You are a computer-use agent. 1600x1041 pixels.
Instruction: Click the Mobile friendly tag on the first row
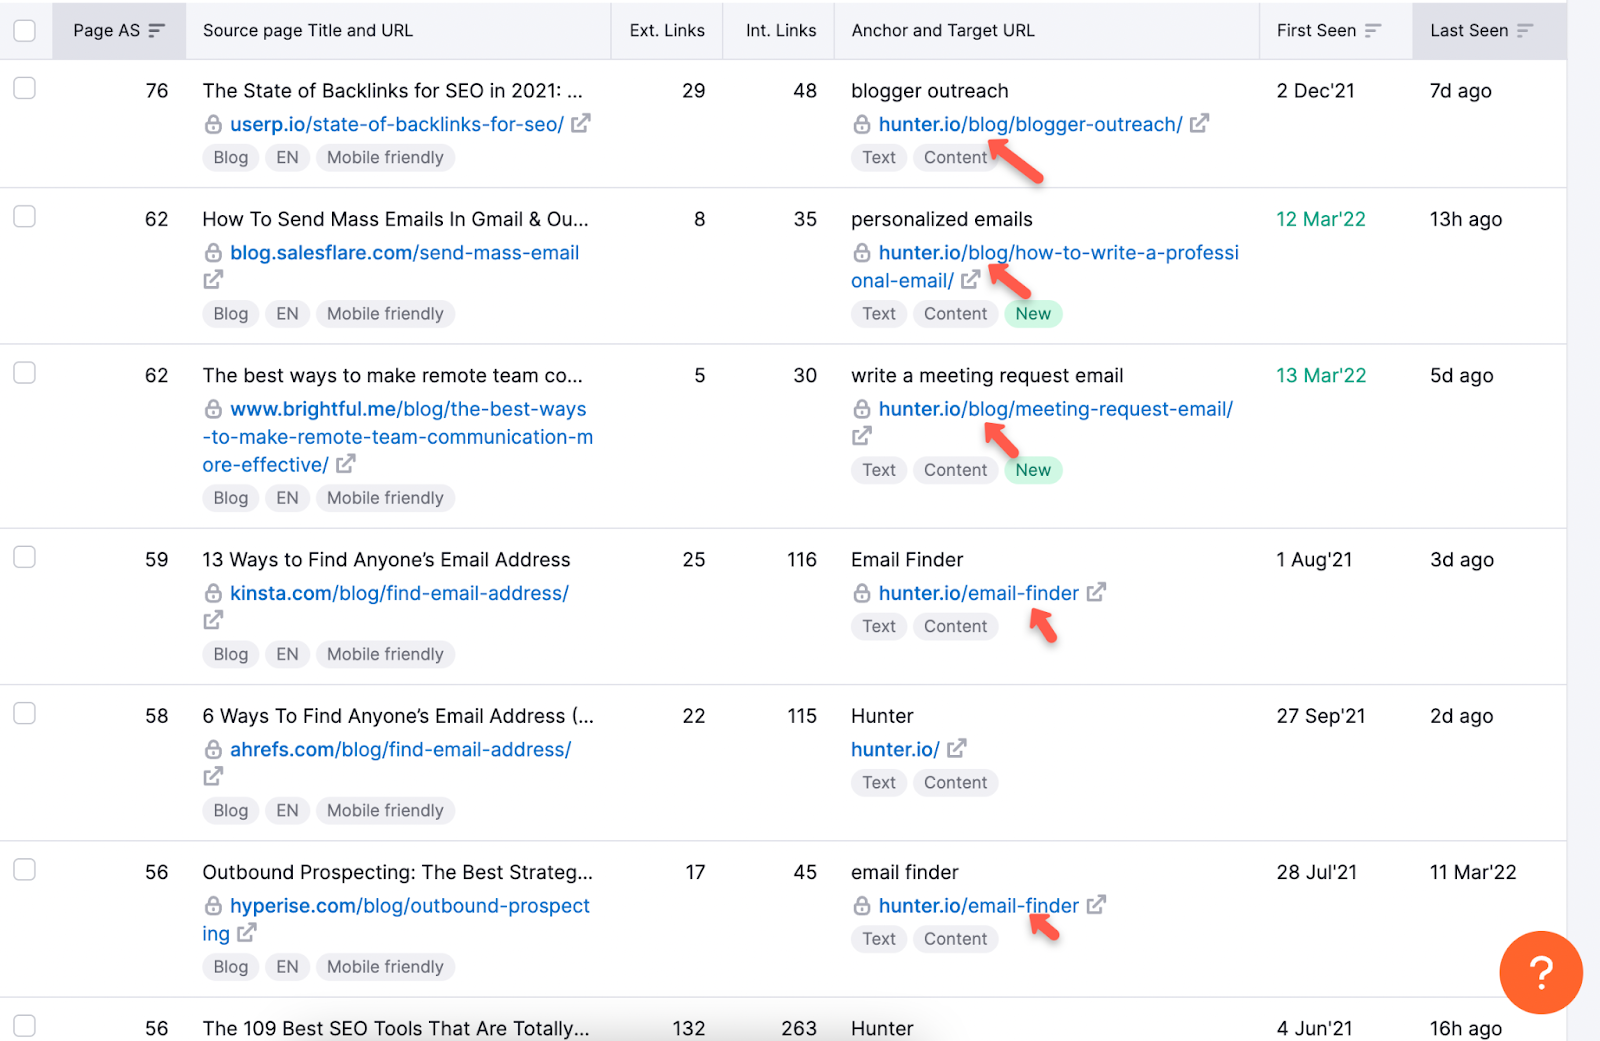385,157
